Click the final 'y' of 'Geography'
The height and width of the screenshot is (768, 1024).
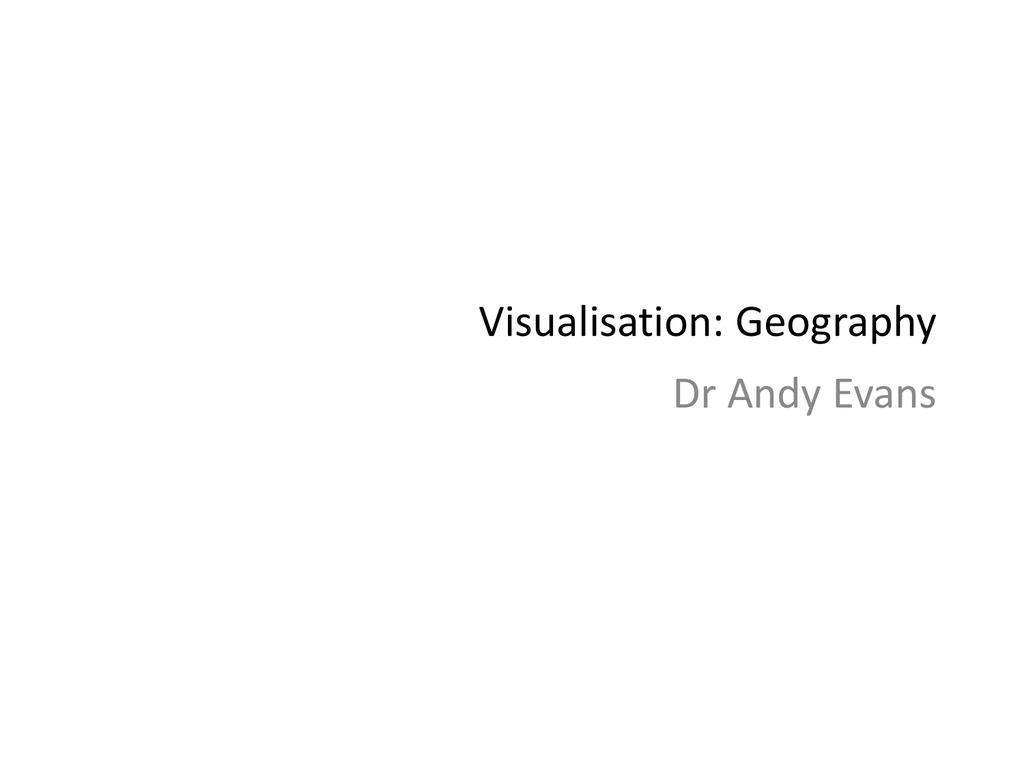pos(922,329)
